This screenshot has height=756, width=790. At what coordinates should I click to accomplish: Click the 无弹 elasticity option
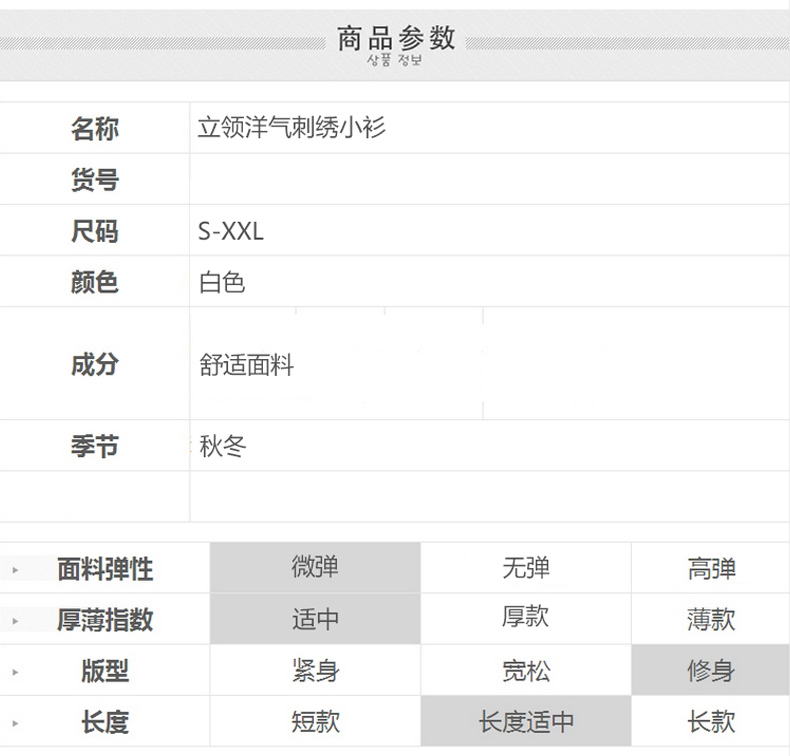click(x=525, y=568)
